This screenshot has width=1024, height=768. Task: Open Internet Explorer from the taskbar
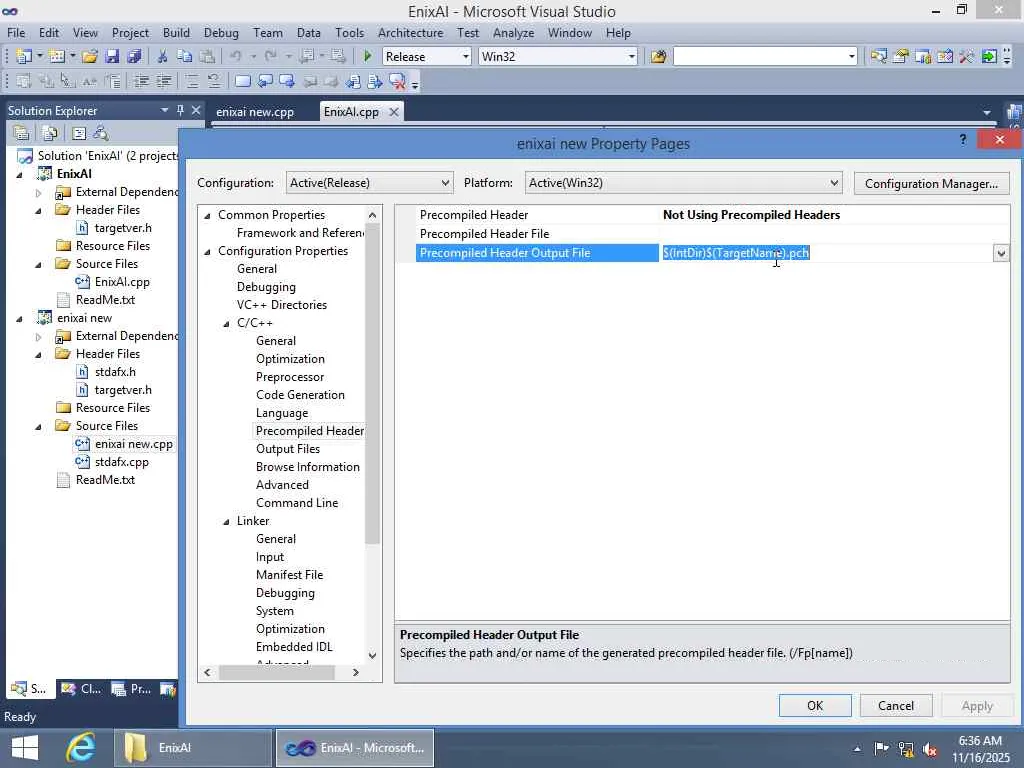[x=81, y=748]
